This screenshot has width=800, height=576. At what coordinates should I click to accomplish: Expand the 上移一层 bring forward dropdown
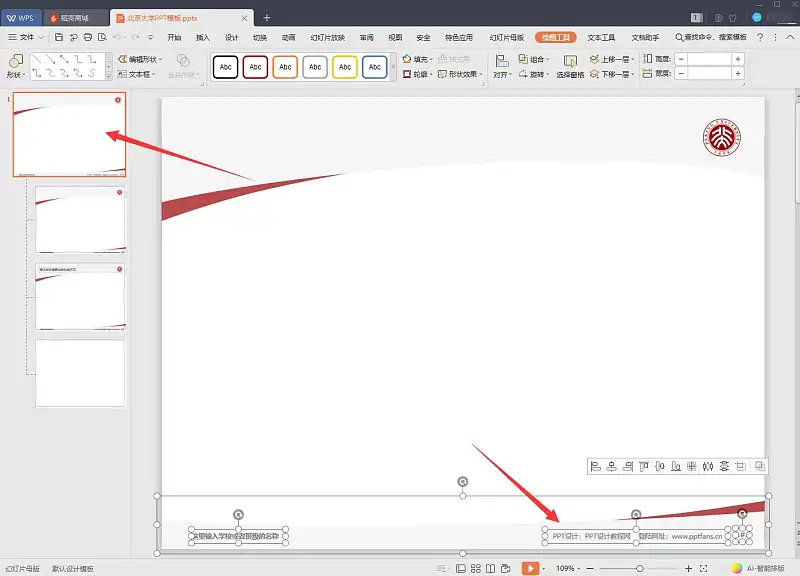pos(635,59)
